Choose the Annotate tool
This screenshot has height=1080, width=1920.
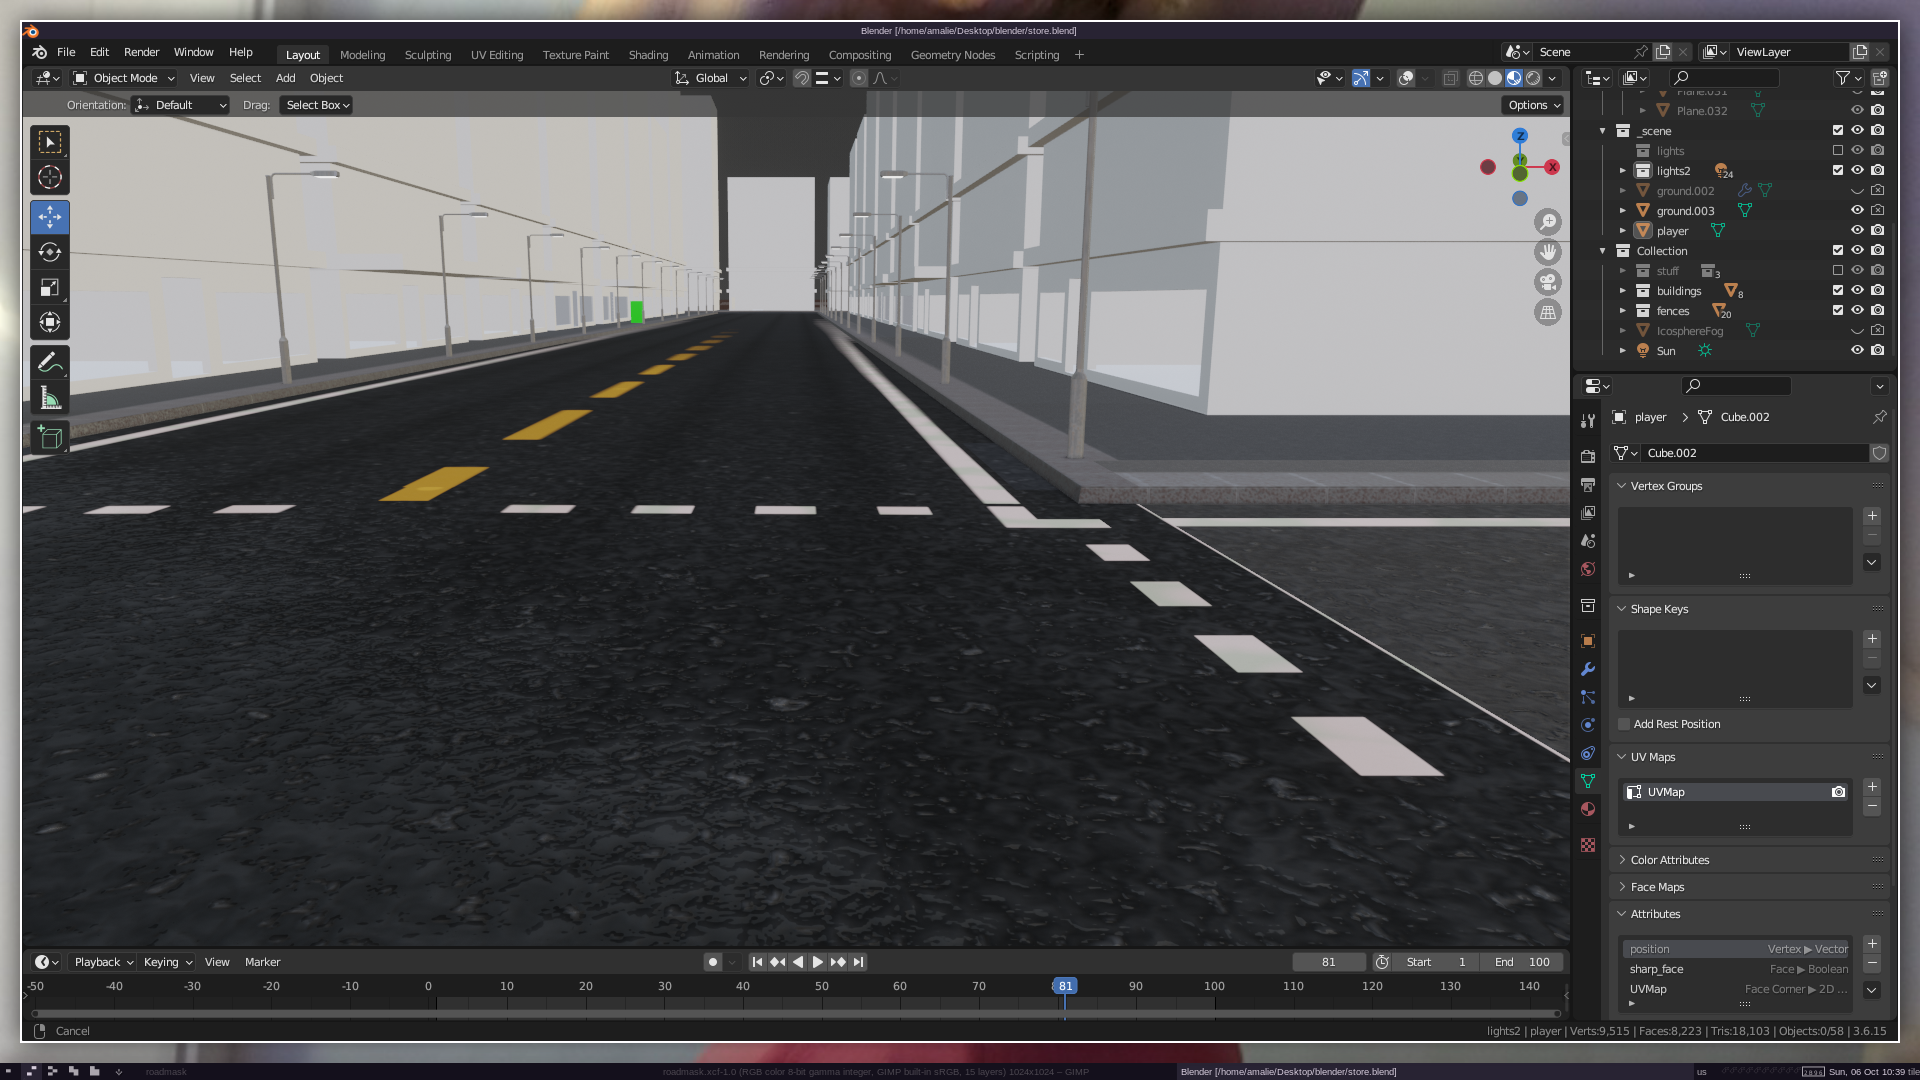pos(50,363)
